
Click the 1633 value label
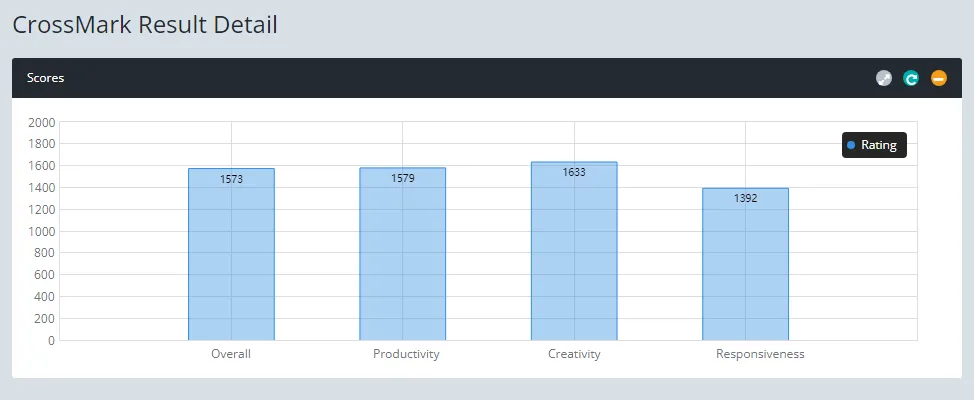574,172
